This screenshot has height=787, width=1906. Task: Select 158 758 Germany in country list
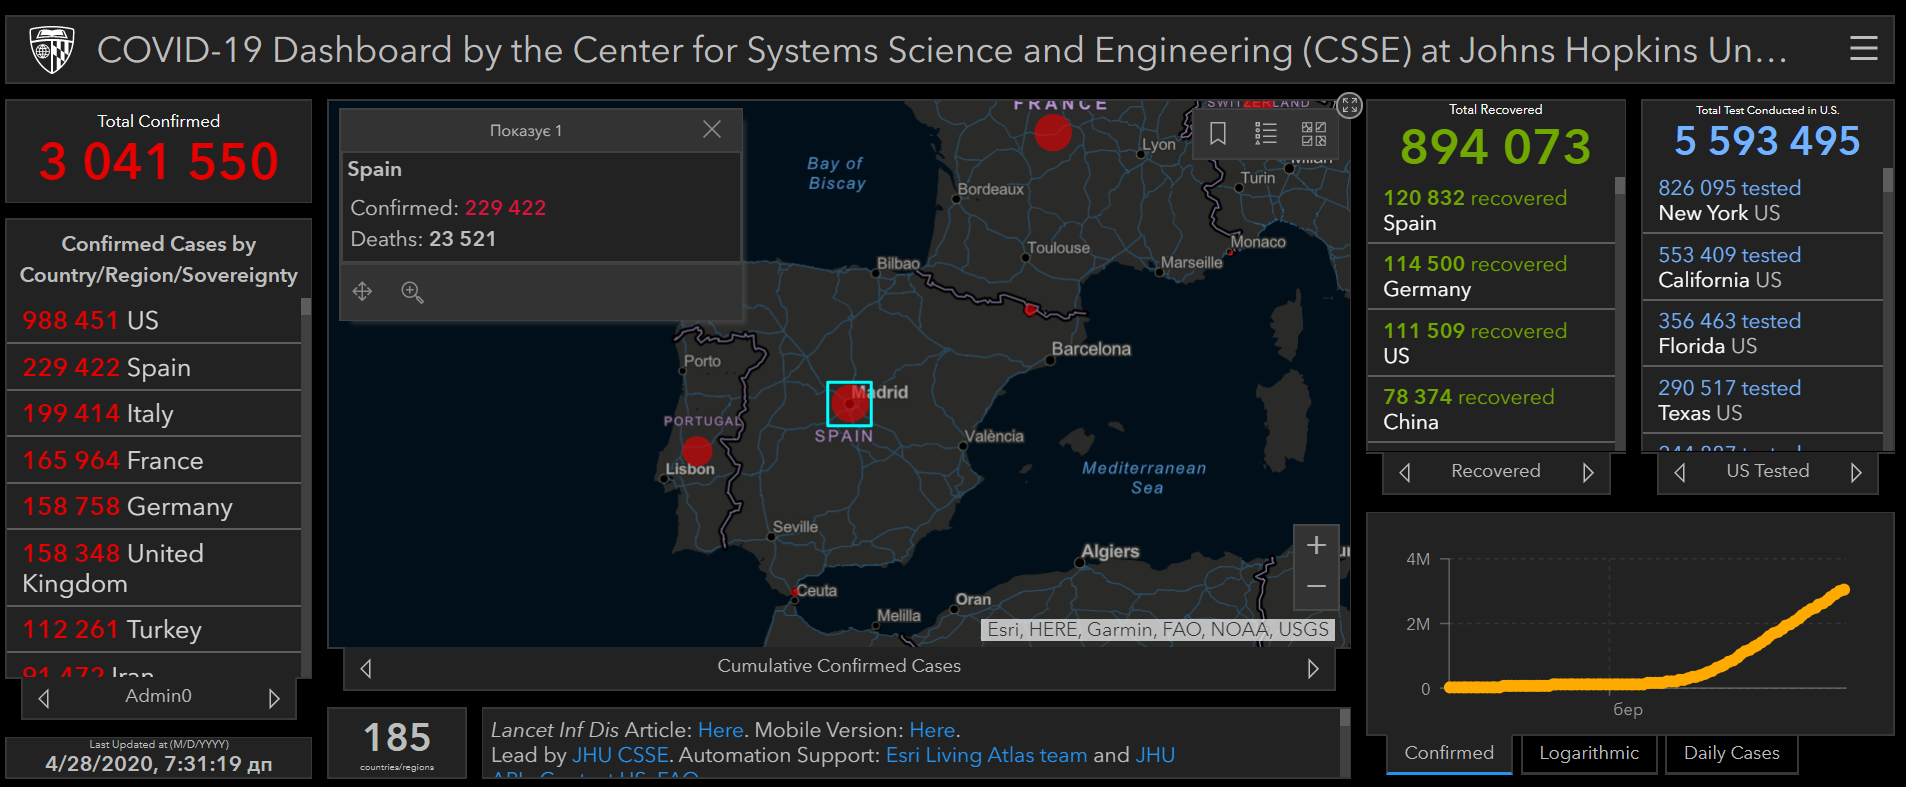[x=154, y=506]
